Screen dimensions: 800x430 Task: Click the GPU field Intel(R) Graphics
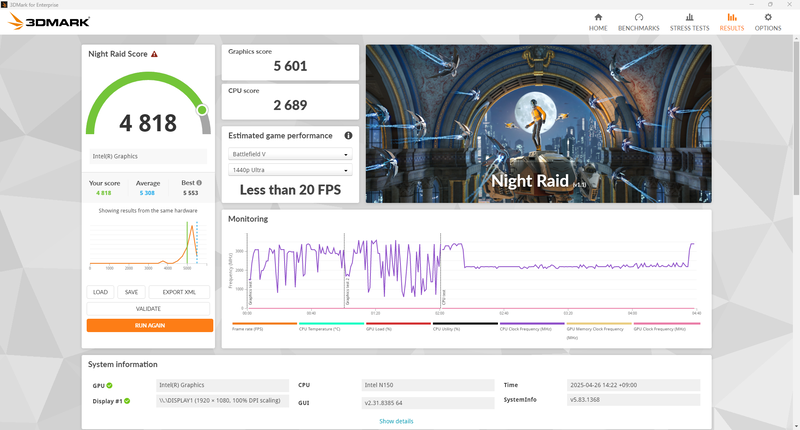coord(222,385)
